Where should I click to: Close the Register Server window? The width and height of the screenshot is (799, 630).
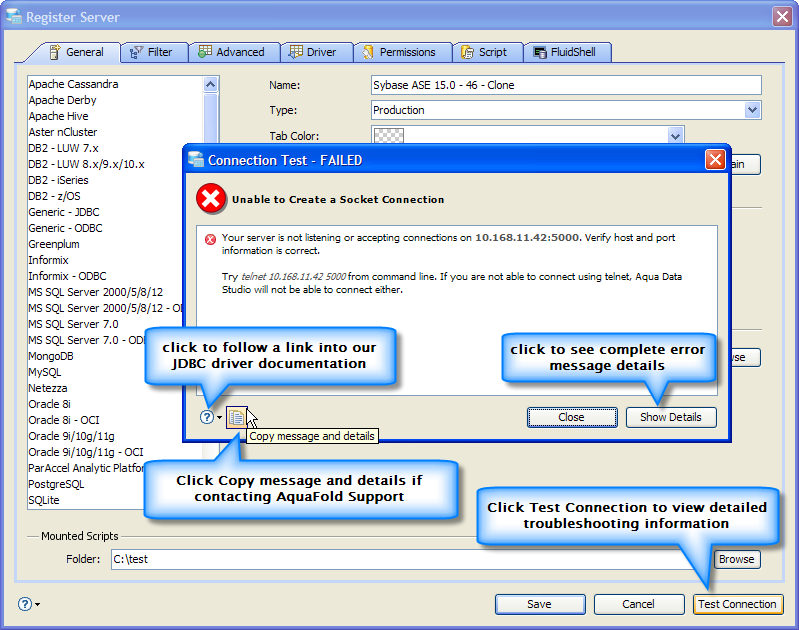(782, 16)
